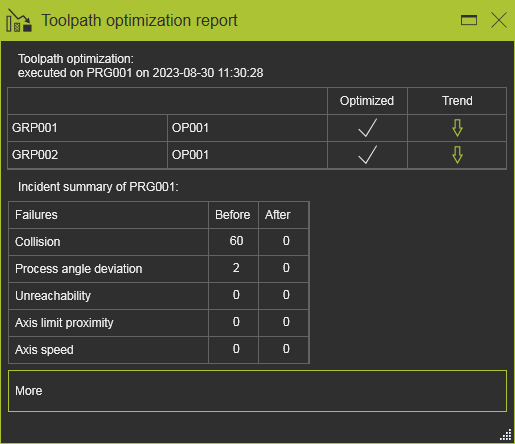515x444 pixels.
Task: Maximize the report window
Action: [x=469, y=20]
